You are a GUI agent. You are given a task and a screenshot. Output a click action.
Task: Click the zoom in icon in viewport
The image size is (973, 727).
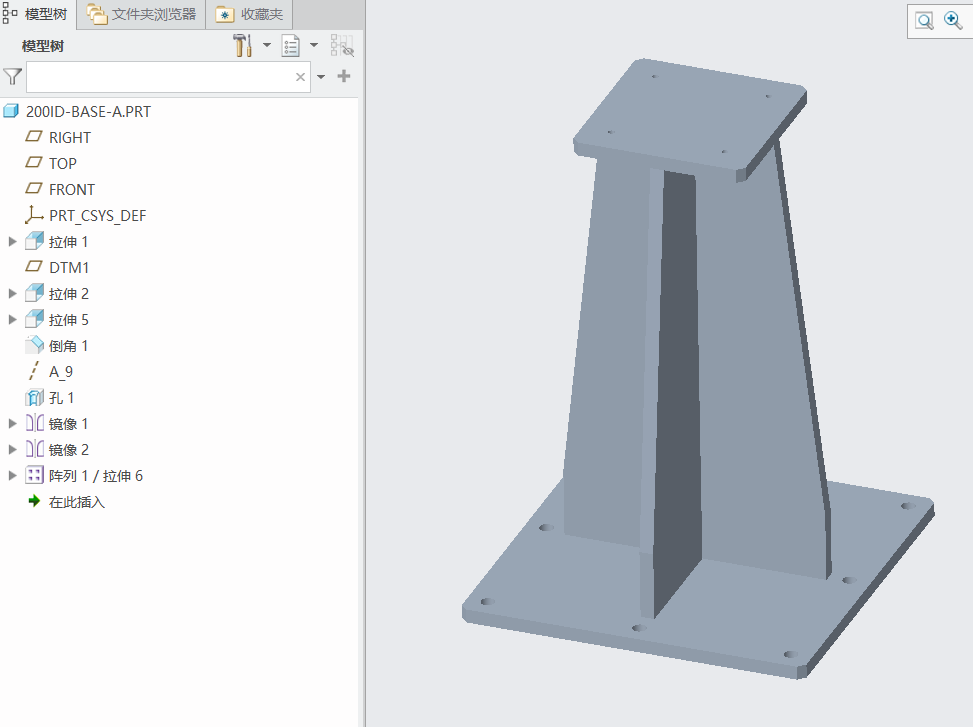point(953,21)
